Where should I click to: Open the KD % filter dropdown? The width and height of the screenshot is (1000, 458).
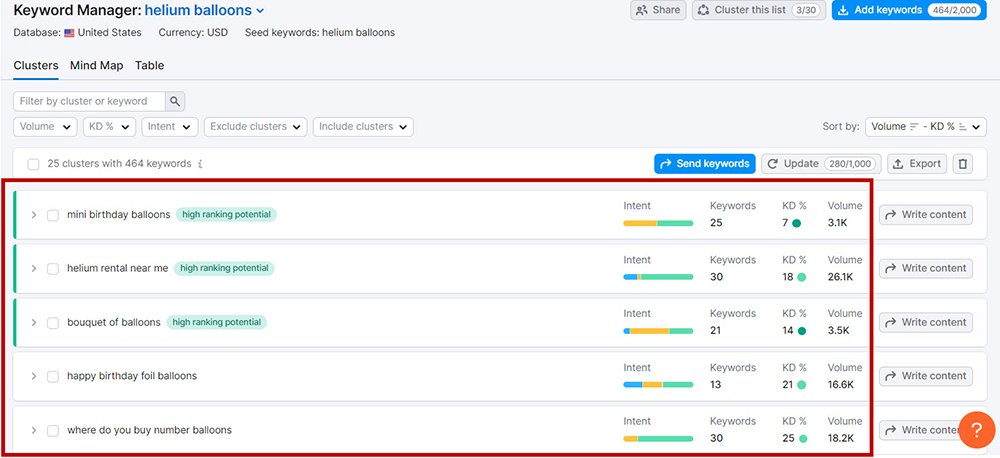pos(109,127)
